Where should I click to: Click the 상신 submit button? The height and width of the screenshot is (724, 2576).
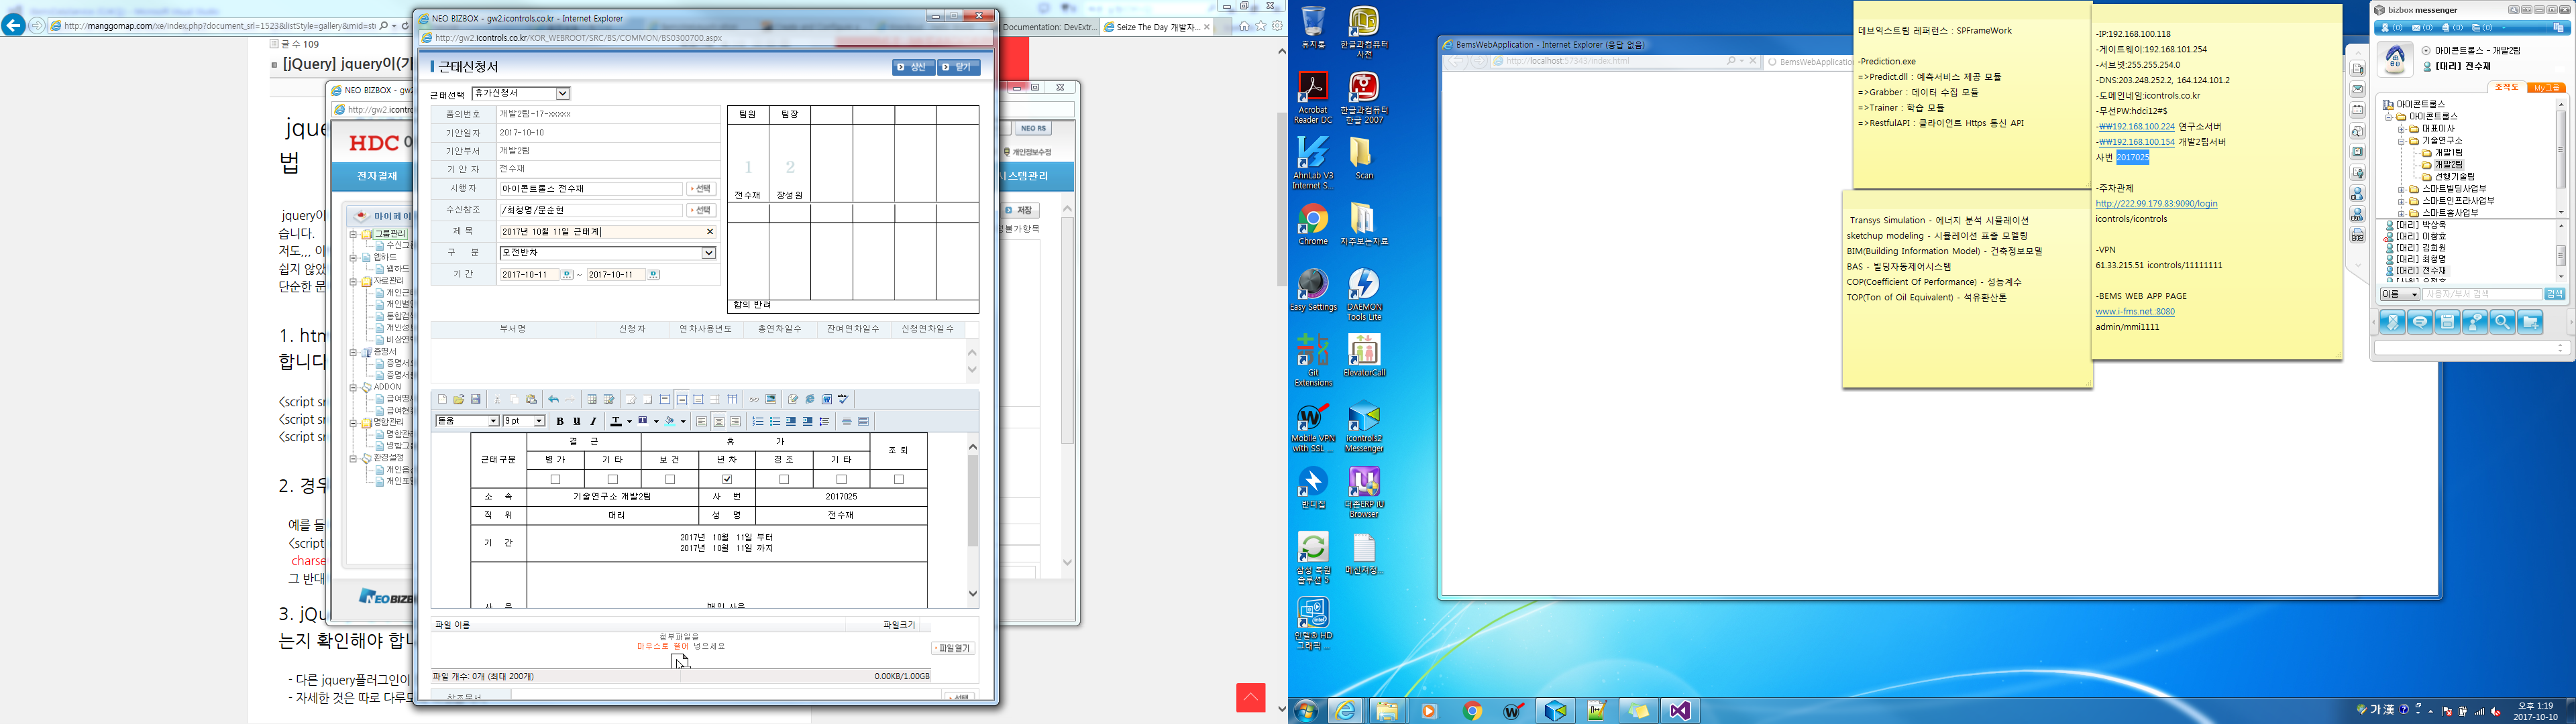point(913,67)
